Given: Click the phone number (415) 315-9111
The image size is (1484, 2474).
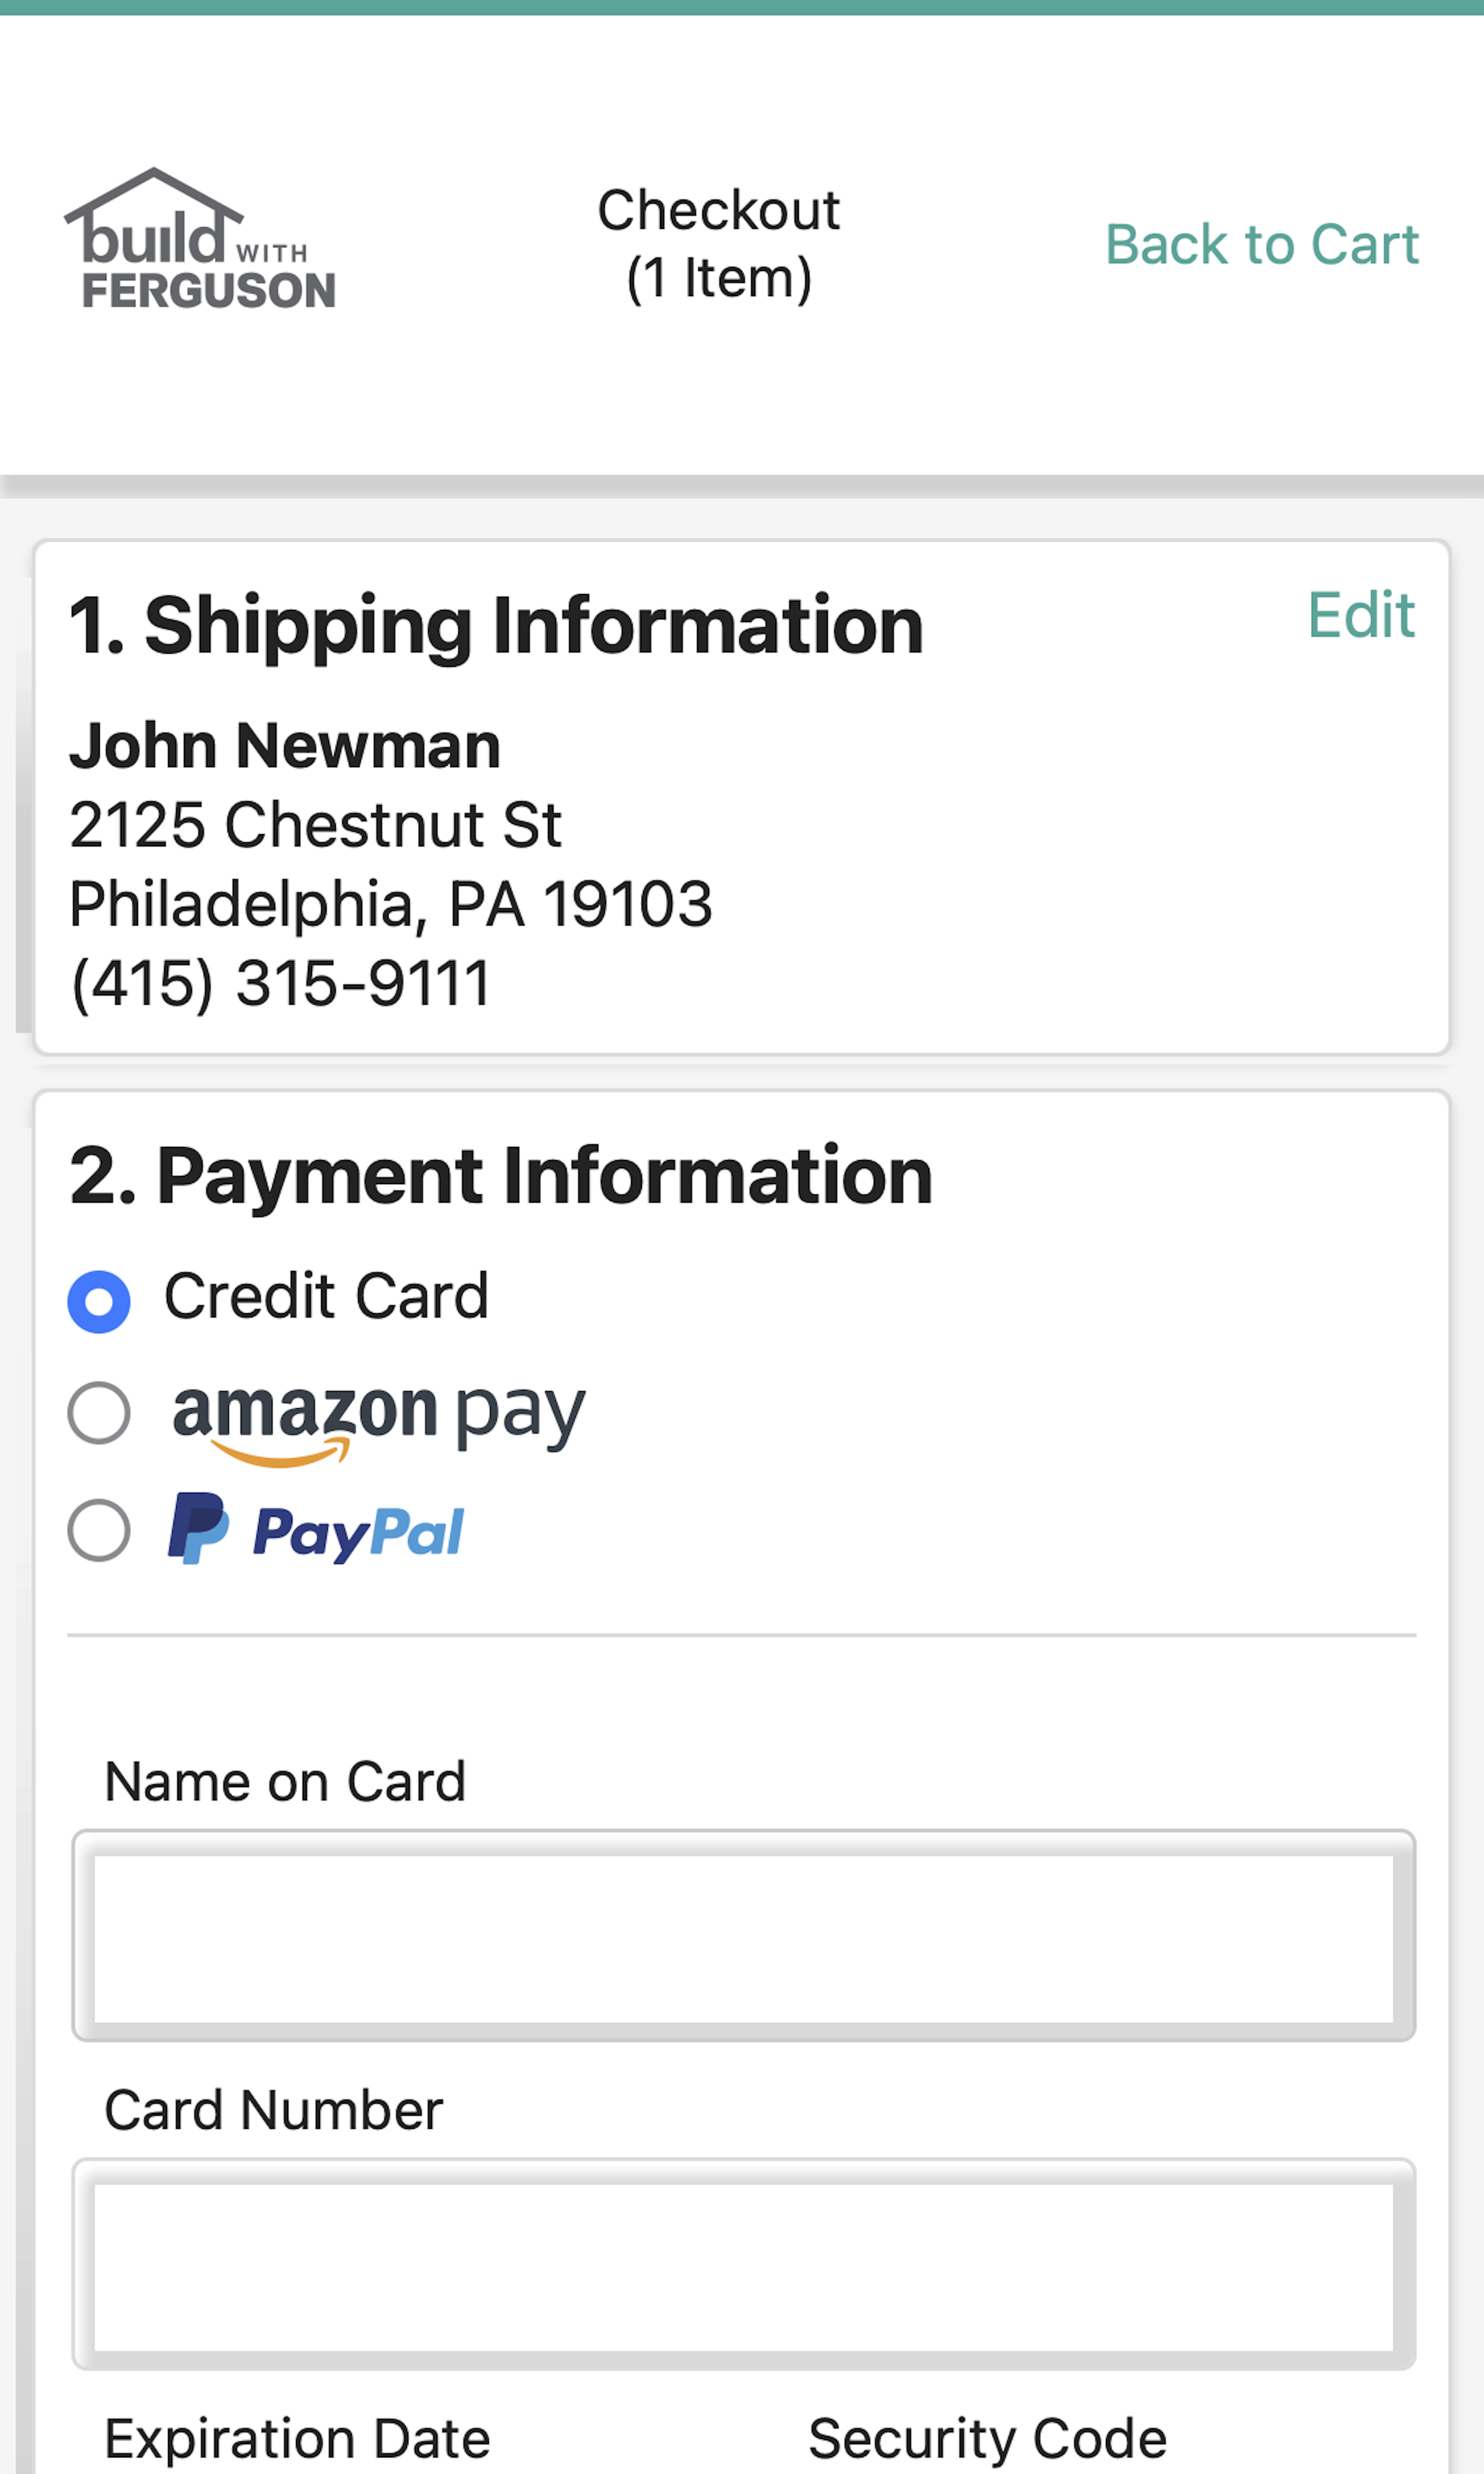Looking at the screenshot, I should click(x=280, y=984).
